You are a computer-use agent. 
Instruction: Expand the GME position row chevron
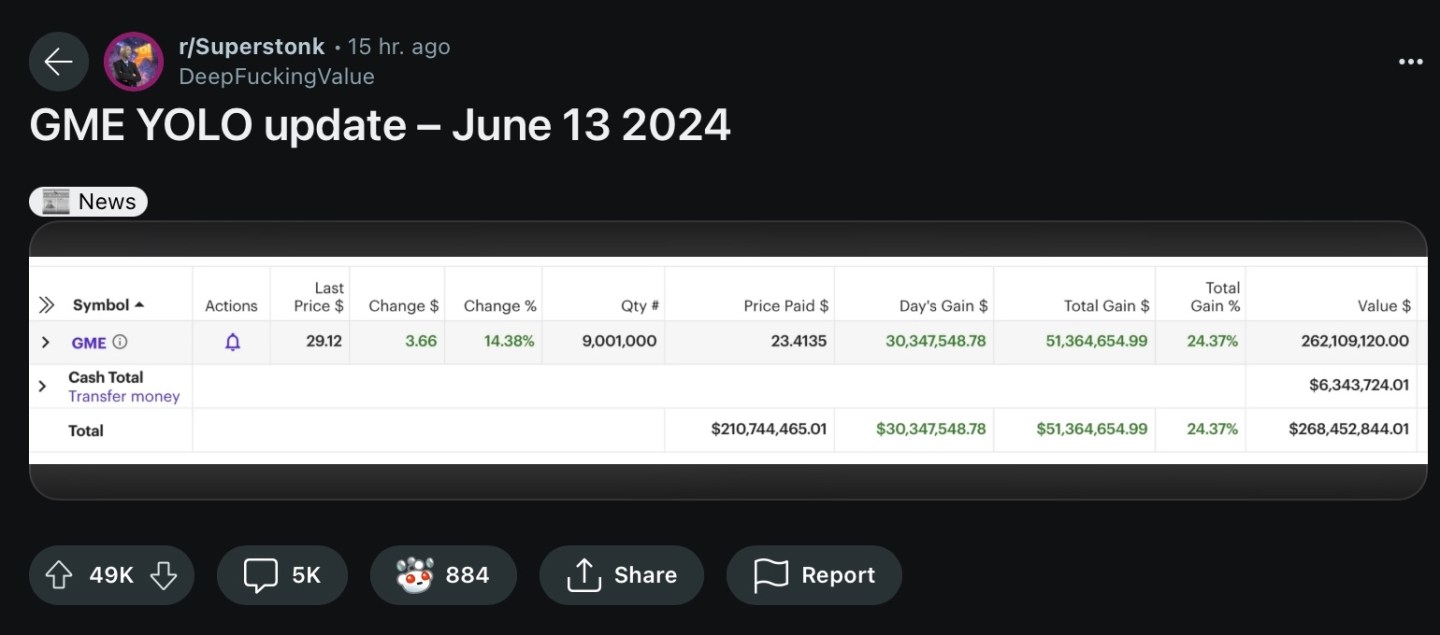(45, 342)
